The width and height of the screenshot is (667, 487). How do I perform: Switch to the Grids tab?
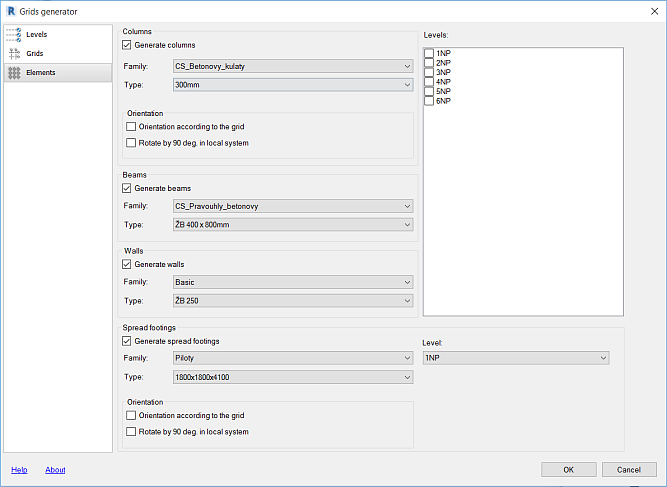click(x=35, y=53)
